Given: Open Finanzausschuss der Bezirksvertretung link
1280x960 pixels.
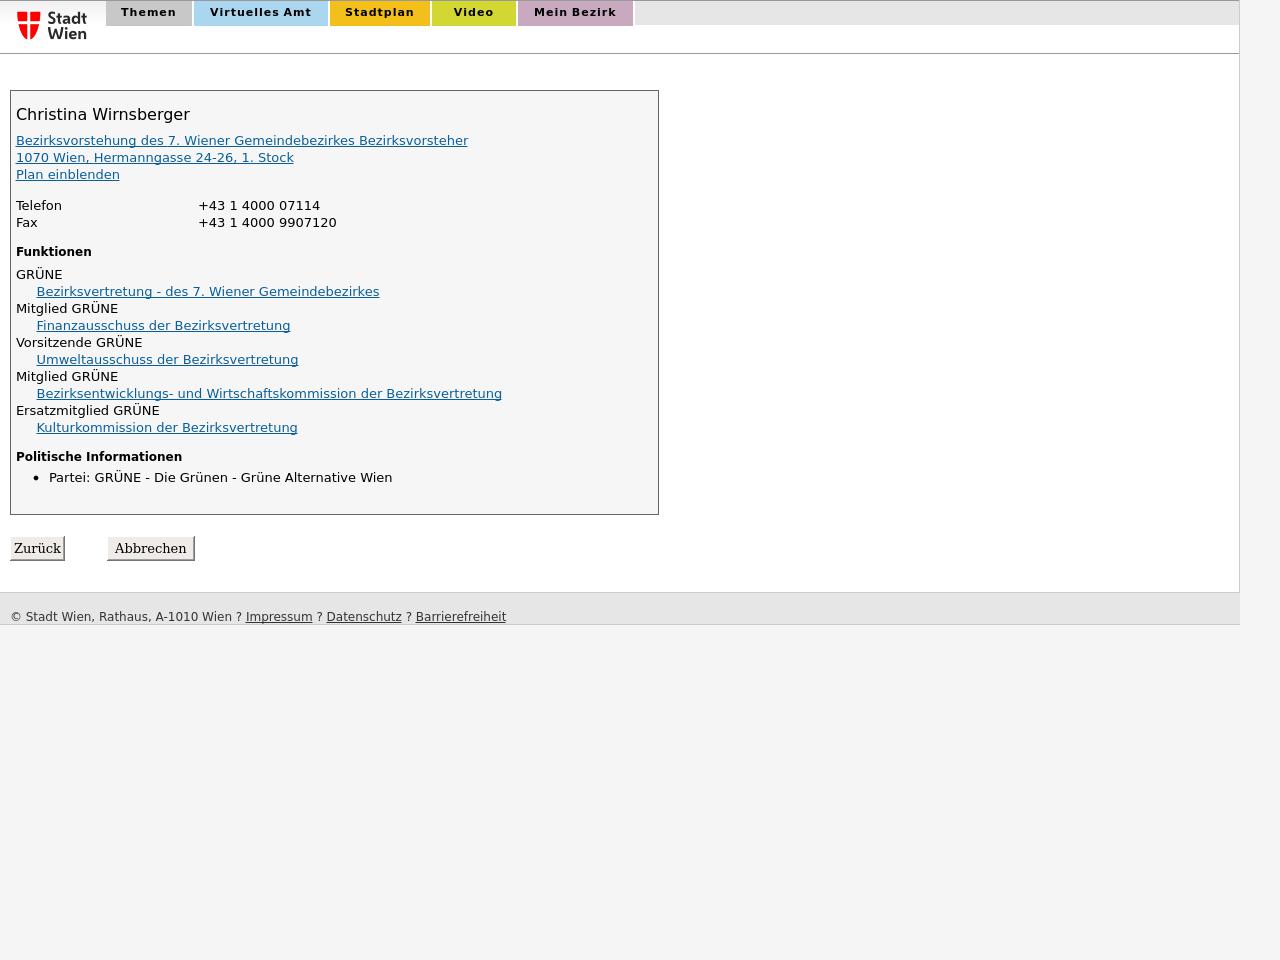Looking at the screenshot, I should 163,326.
